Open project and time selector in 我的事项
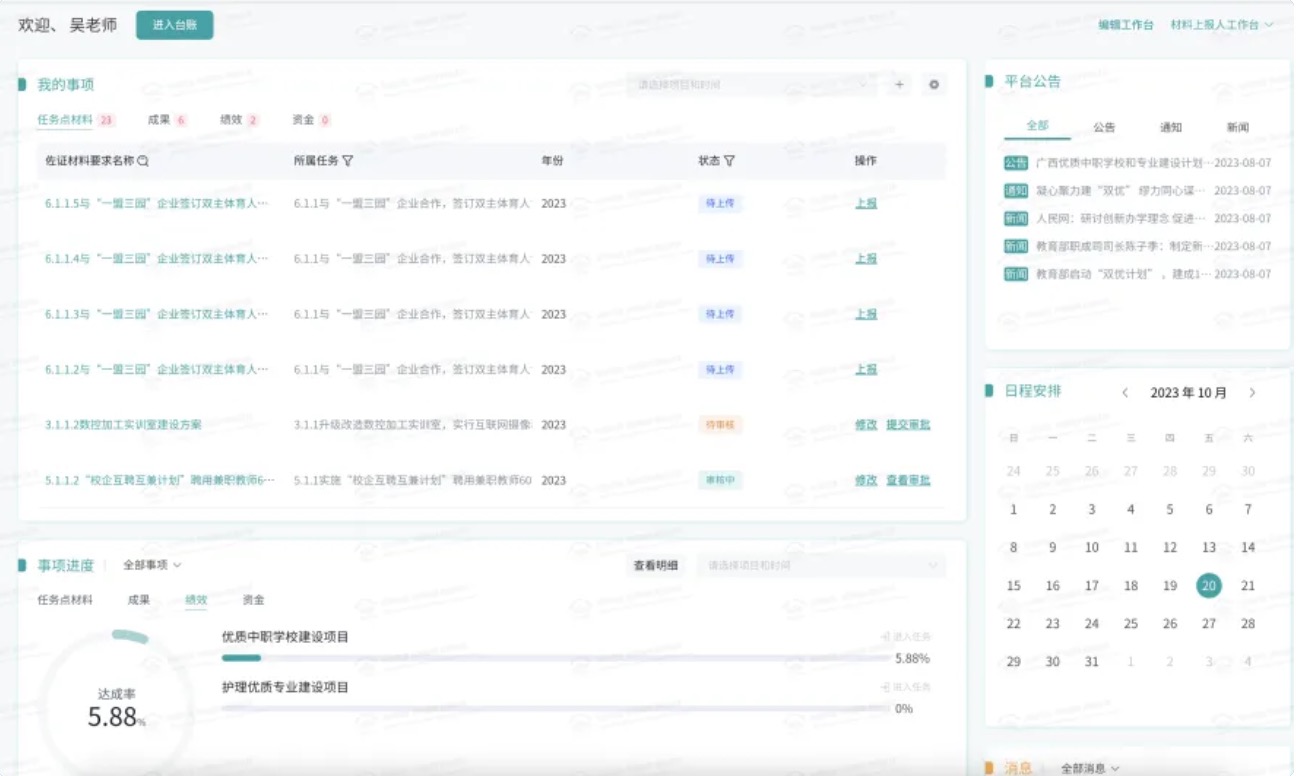1296x776 pixels. click(x=752, y=85)
